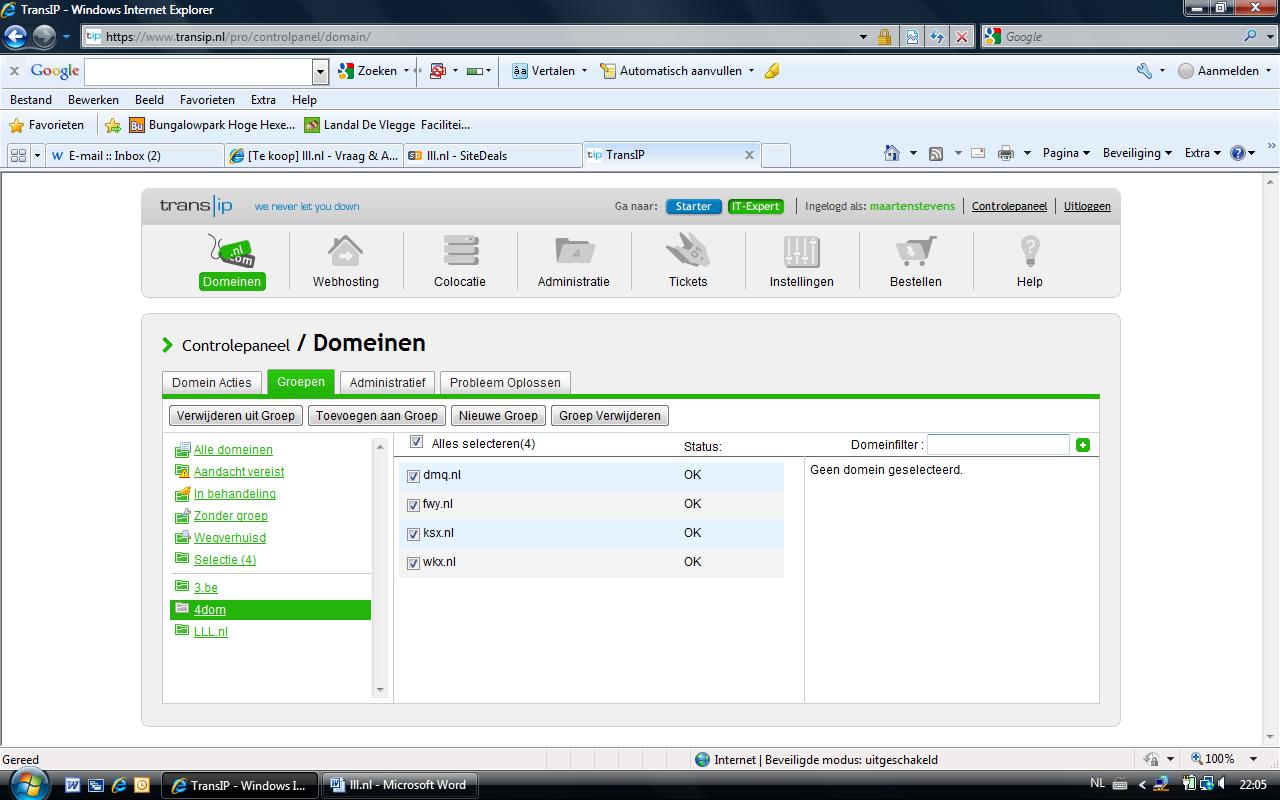Image resolution: width=1280 pixels, height=800 pixels.
Task: Click the Groep Verwijderen button
Action: pos(610,416)
